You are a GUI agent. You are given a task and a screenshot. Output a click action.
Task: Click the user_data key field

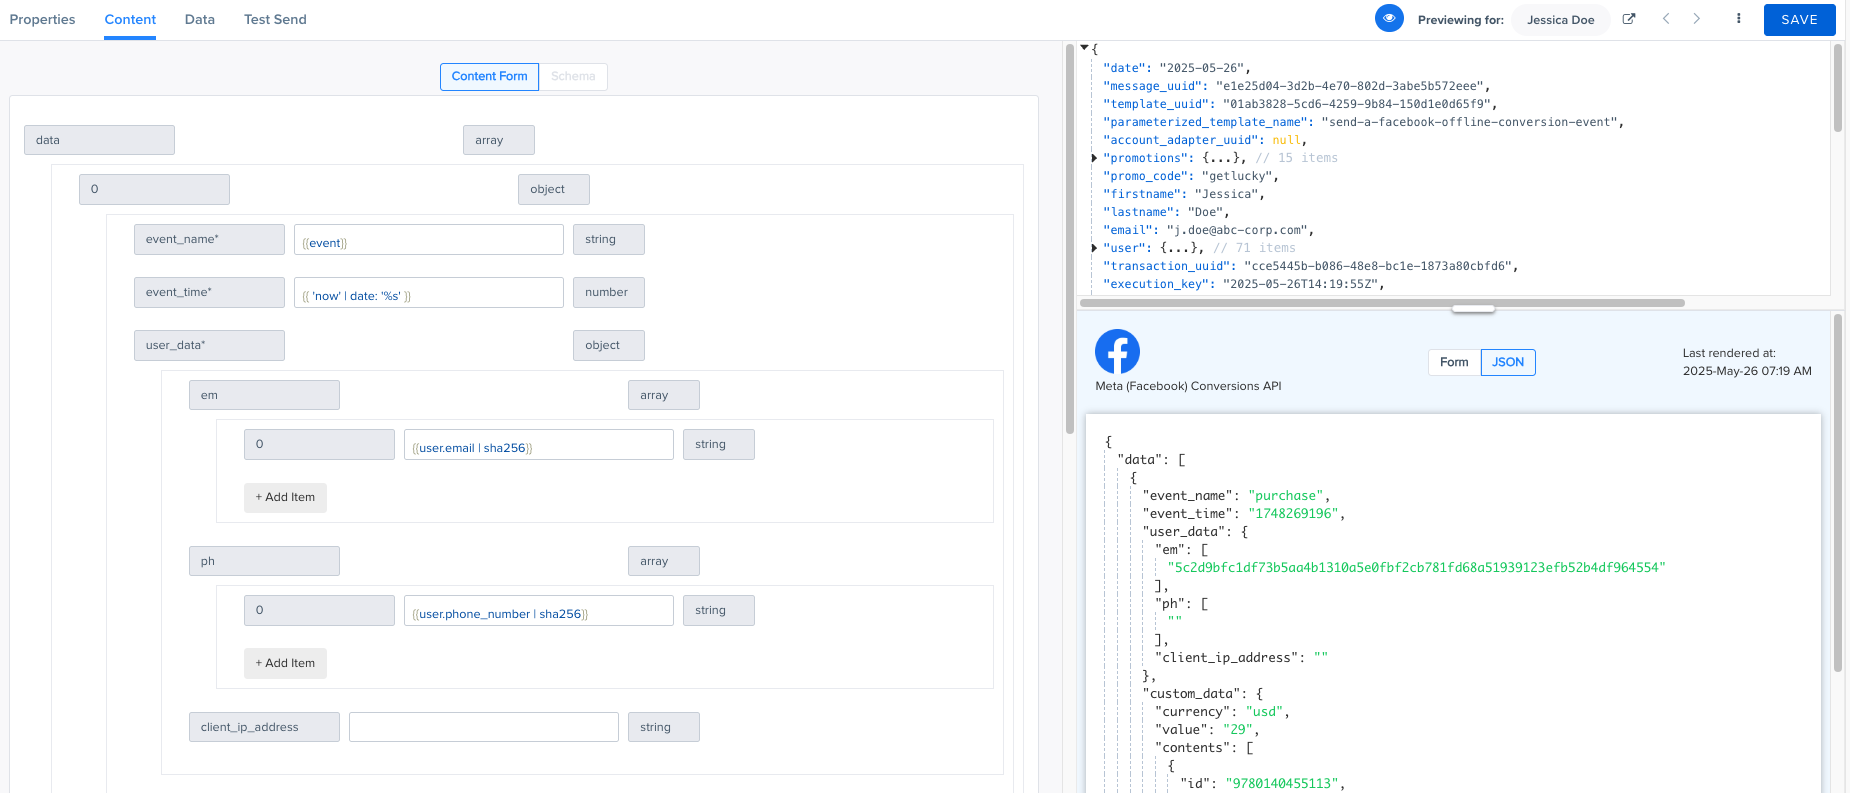pos(209,345)
